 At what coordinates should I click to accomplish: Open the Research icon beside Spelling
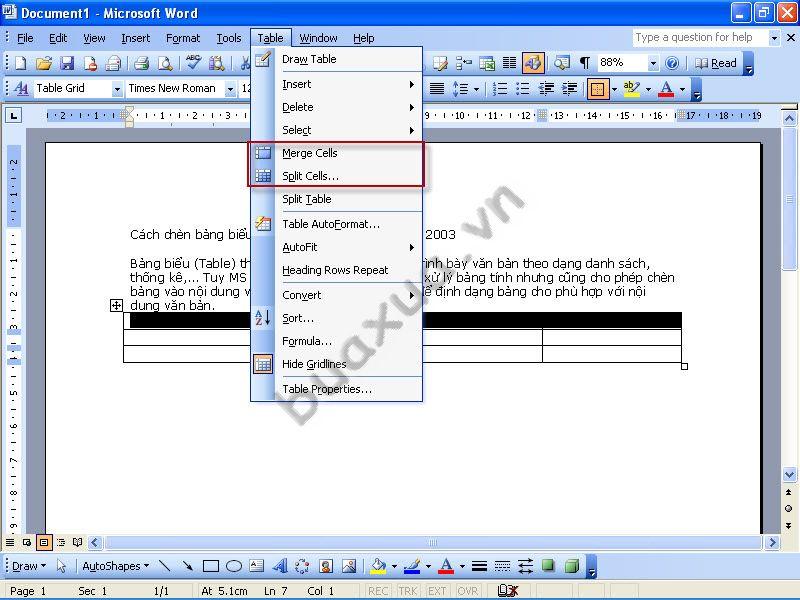coord(217,63)
